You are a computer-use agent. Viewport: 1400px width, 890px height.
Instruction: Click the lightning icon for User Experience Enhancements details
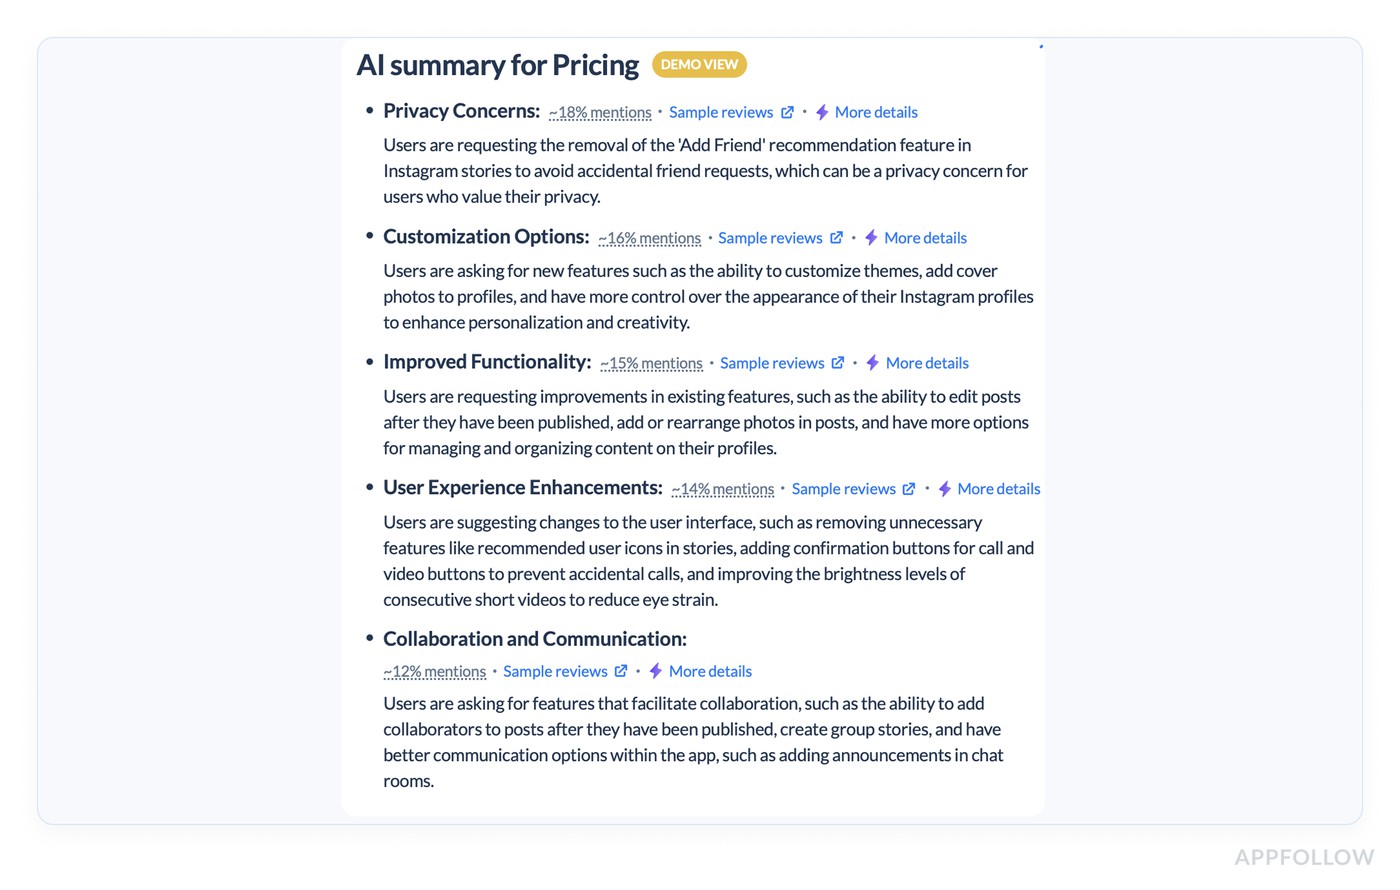[943, 488]
